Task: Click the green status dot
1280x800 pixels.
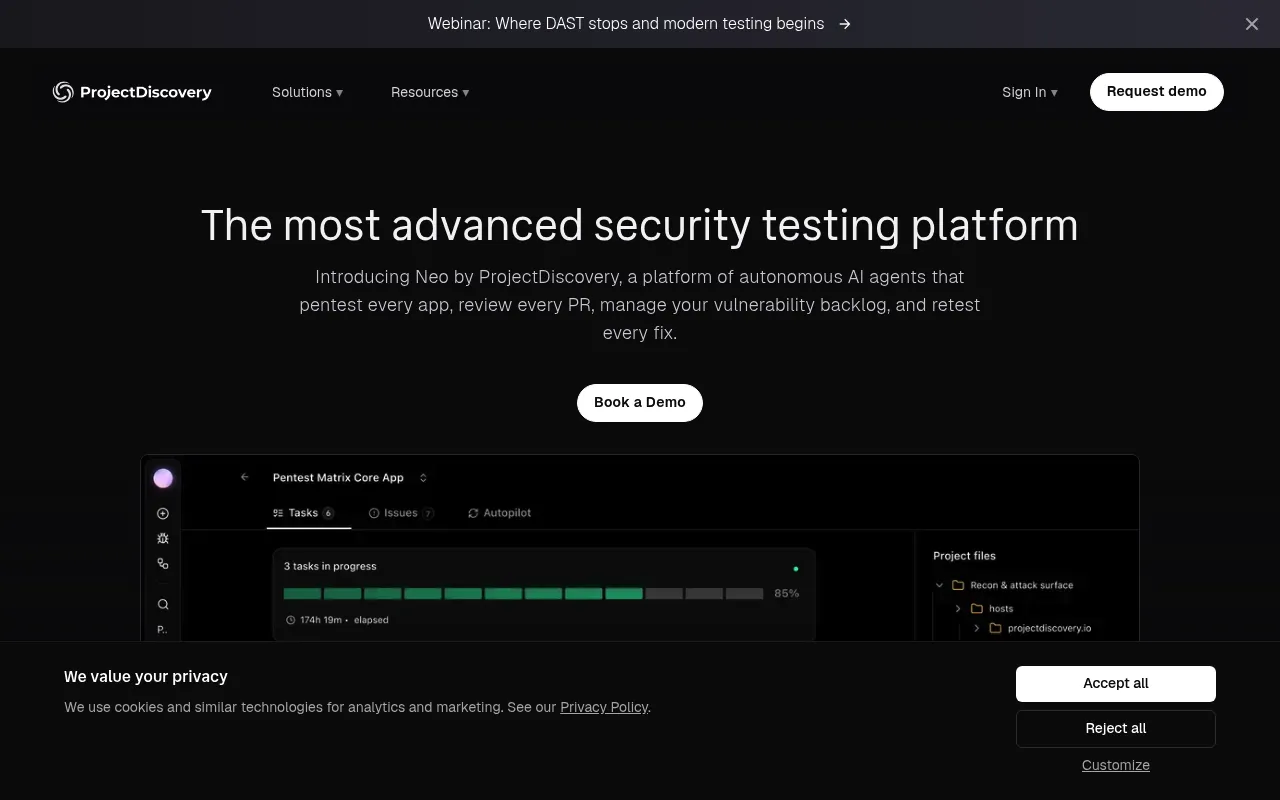Action: [x=796, y=569]
